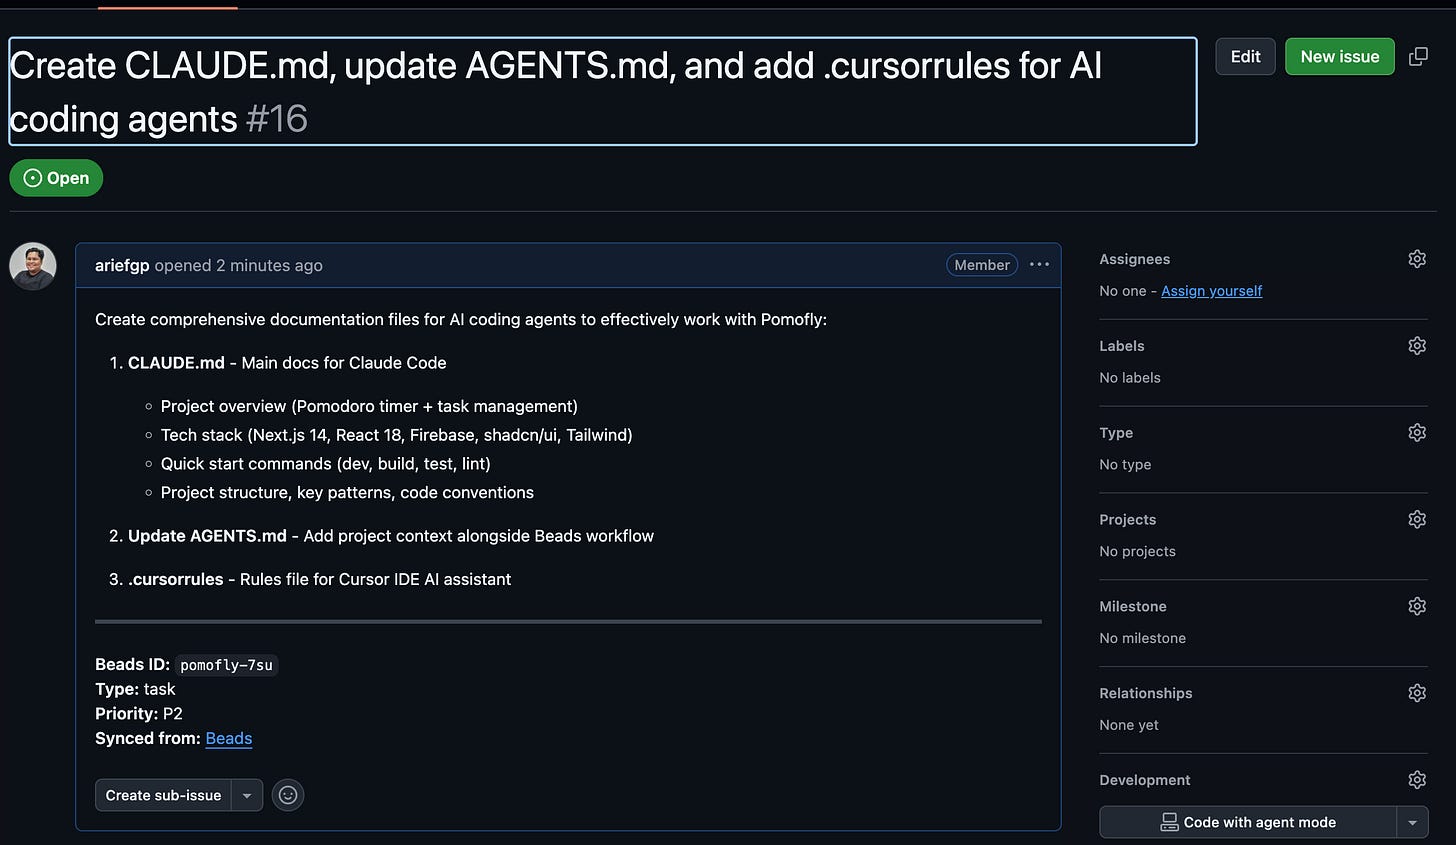1456x845 pixels.
Task: Open Labels settings gear
Action: (1417, 346)
